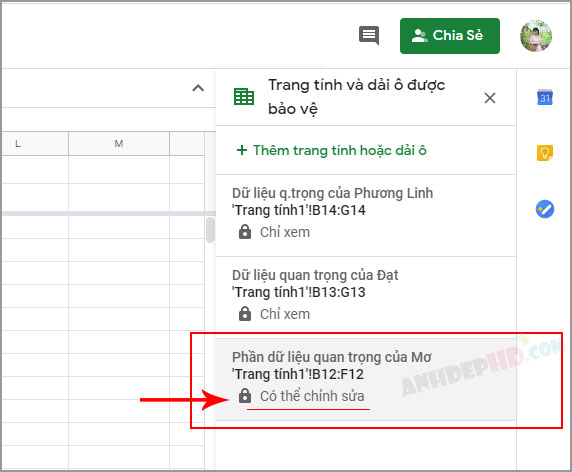This screenshot has height=472, width=572.
Task: Open Google Tasks checkmark icon
Action: tap(545, 209)
